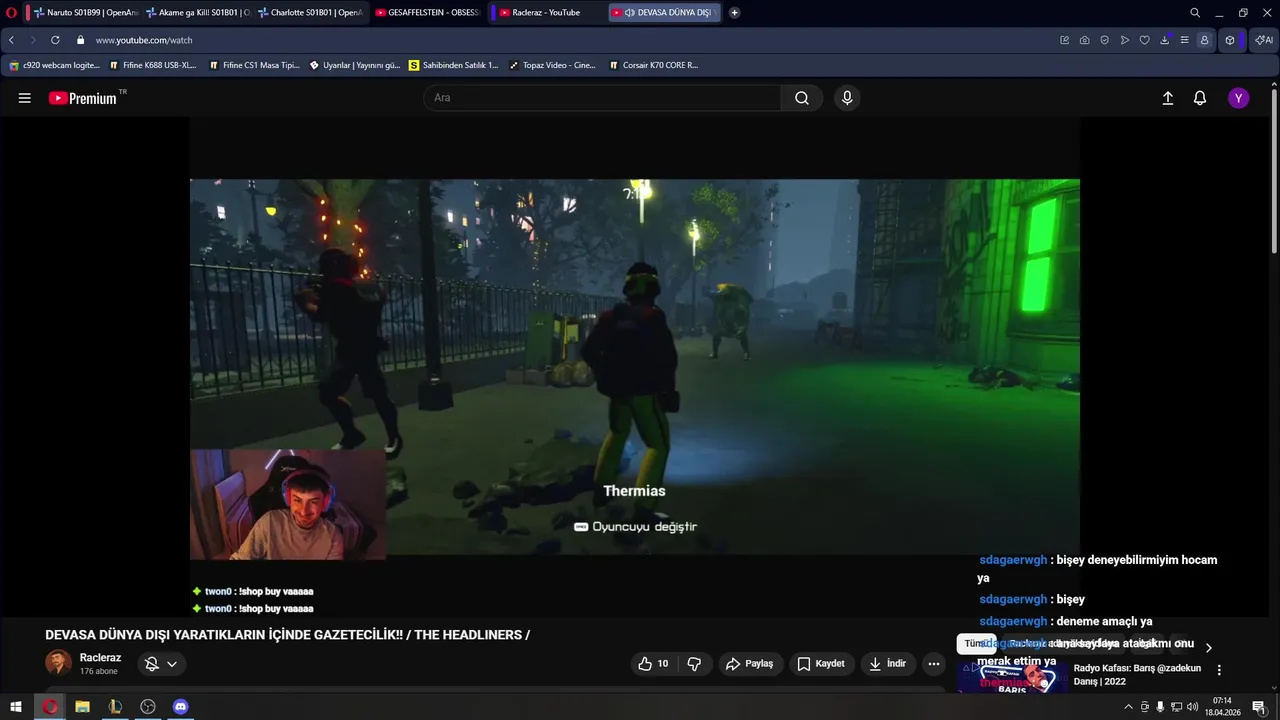Open Corsair K70 CORE bookmark
The width and height of the screenshot is (1280, 720).
click(x=653, y=65)
